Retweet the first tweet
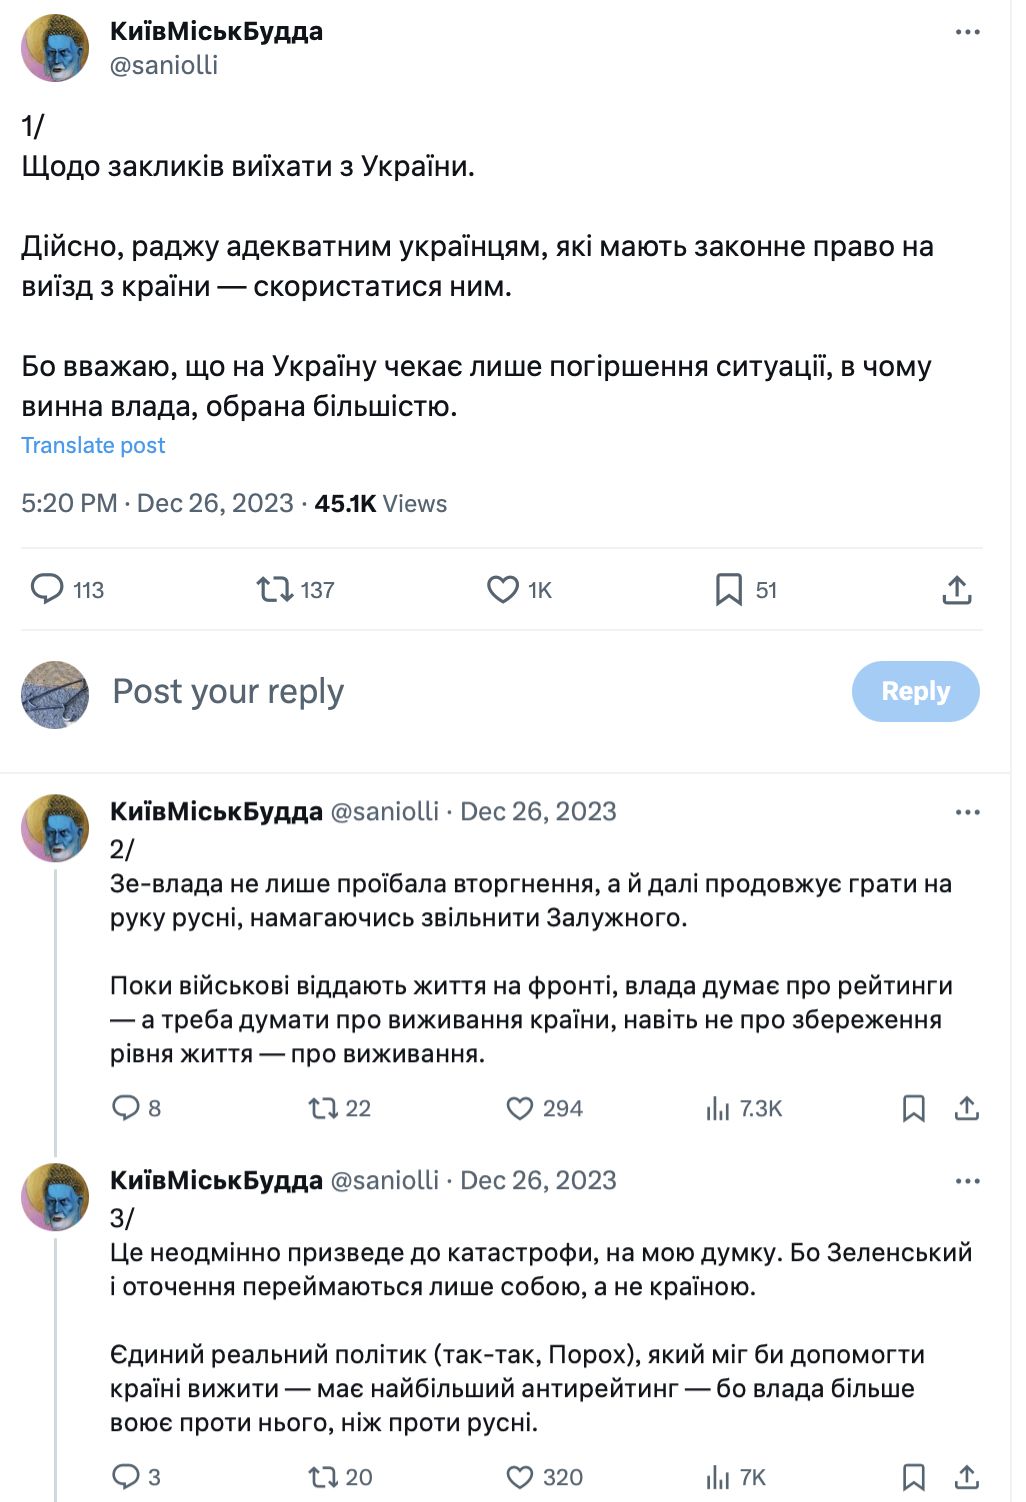 273,590
